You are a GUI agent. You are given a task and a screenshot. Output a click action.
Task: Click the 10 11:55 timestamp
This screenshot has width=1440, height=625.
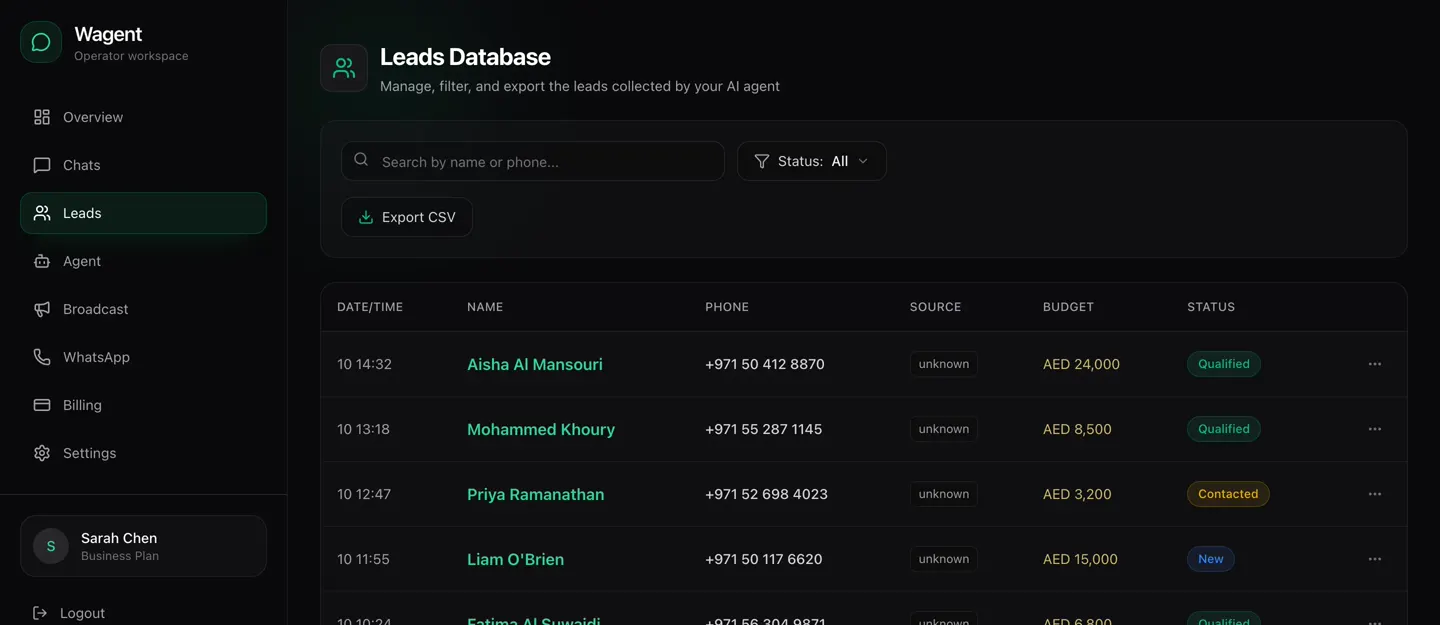tap(363, 559)
